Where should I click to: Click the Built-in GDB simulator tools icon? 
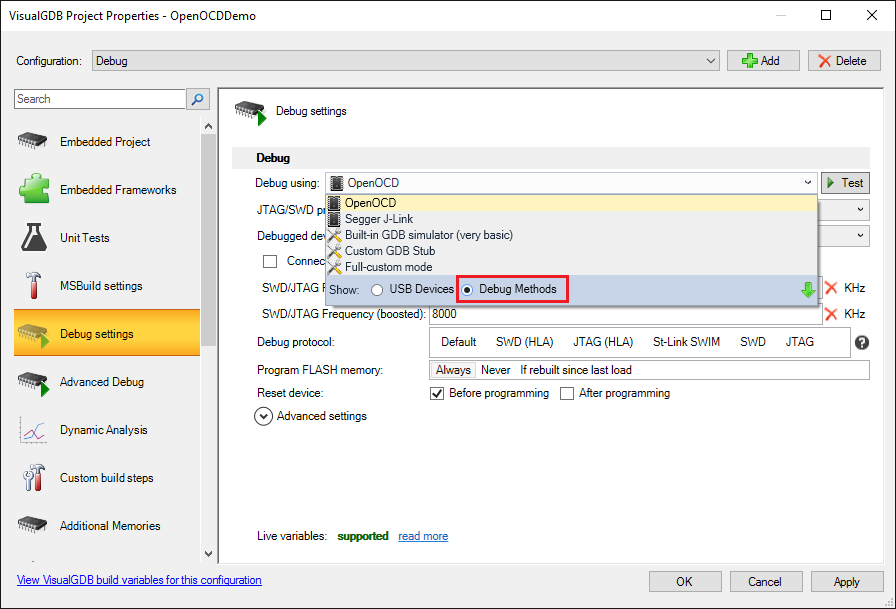click(x=334, y=235)
